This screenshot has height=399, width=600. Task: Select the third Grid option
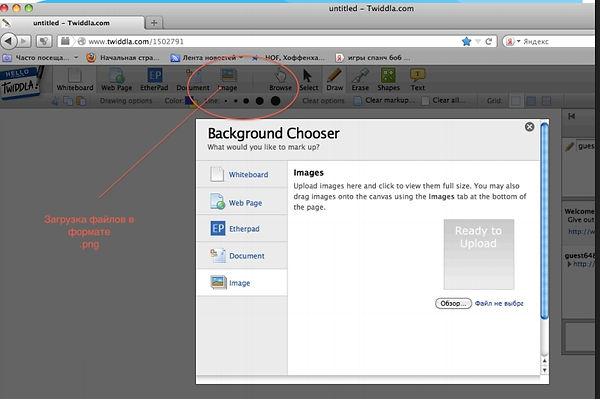coord(546,101)
